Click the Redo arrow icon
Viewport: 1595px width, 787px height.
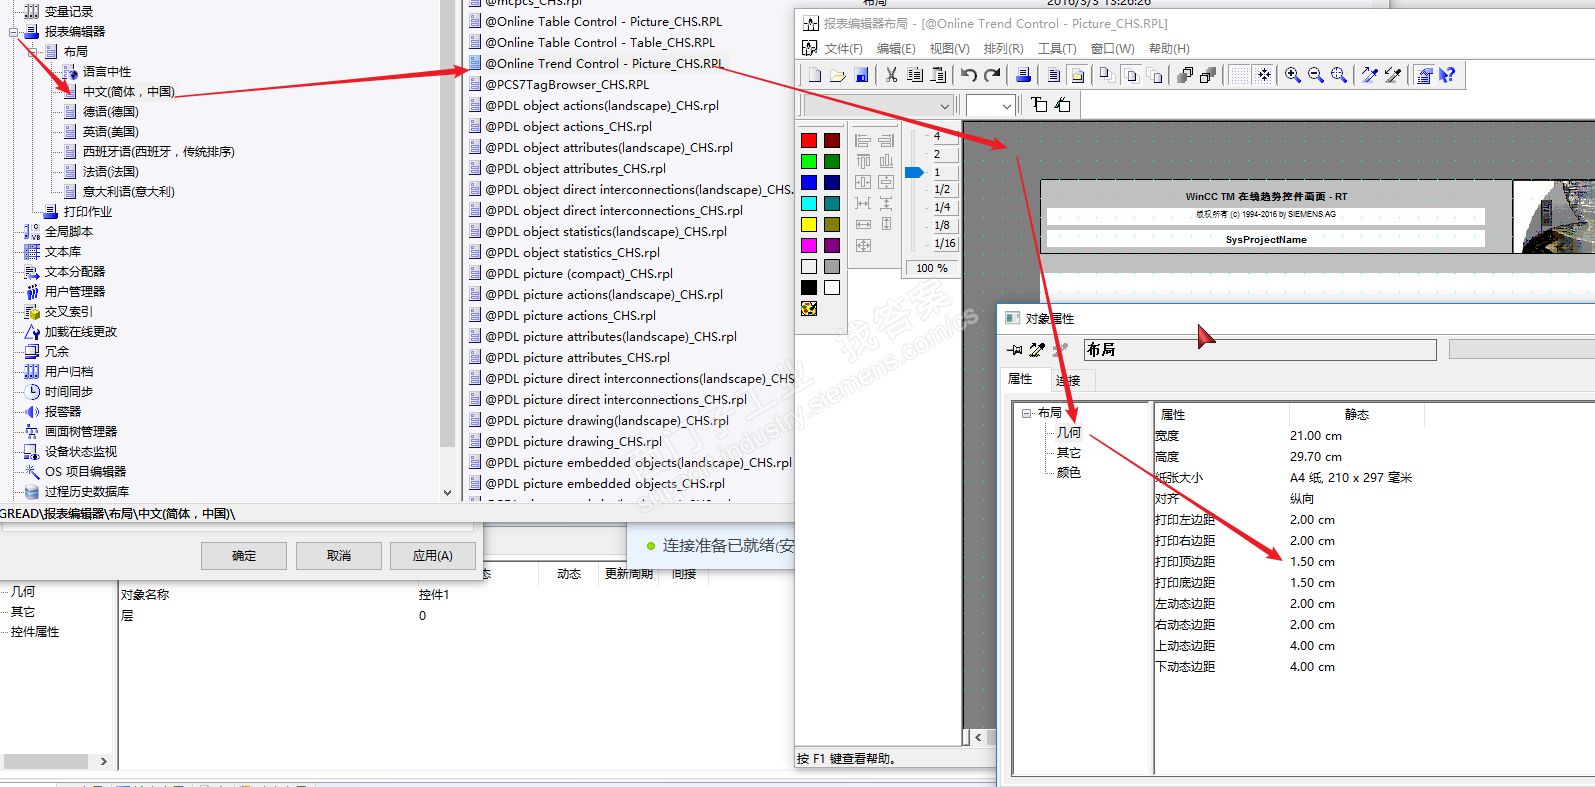tap(992, 75)
